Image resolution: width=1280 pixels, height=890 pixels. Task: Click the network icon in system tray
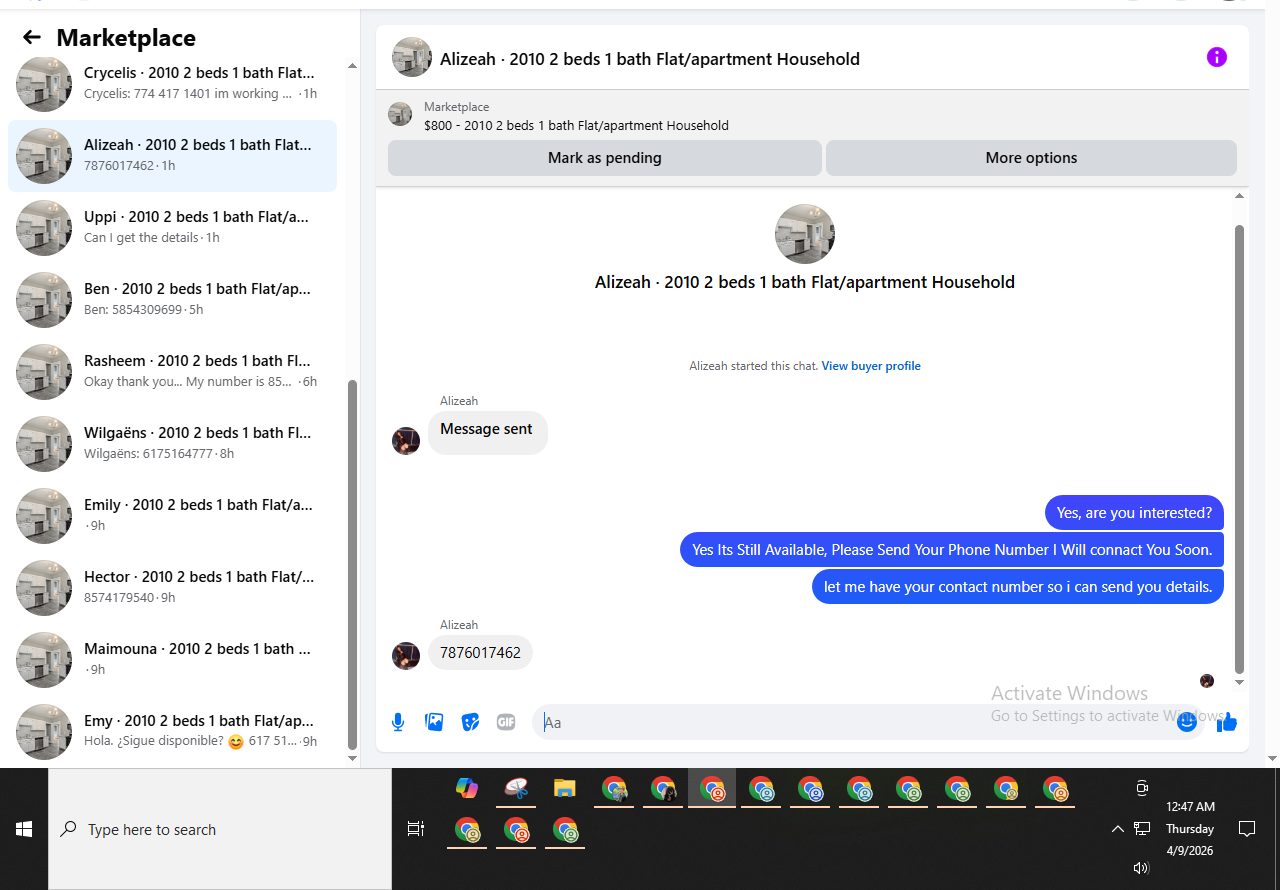pyautogui.click(x=1142, y=829)
